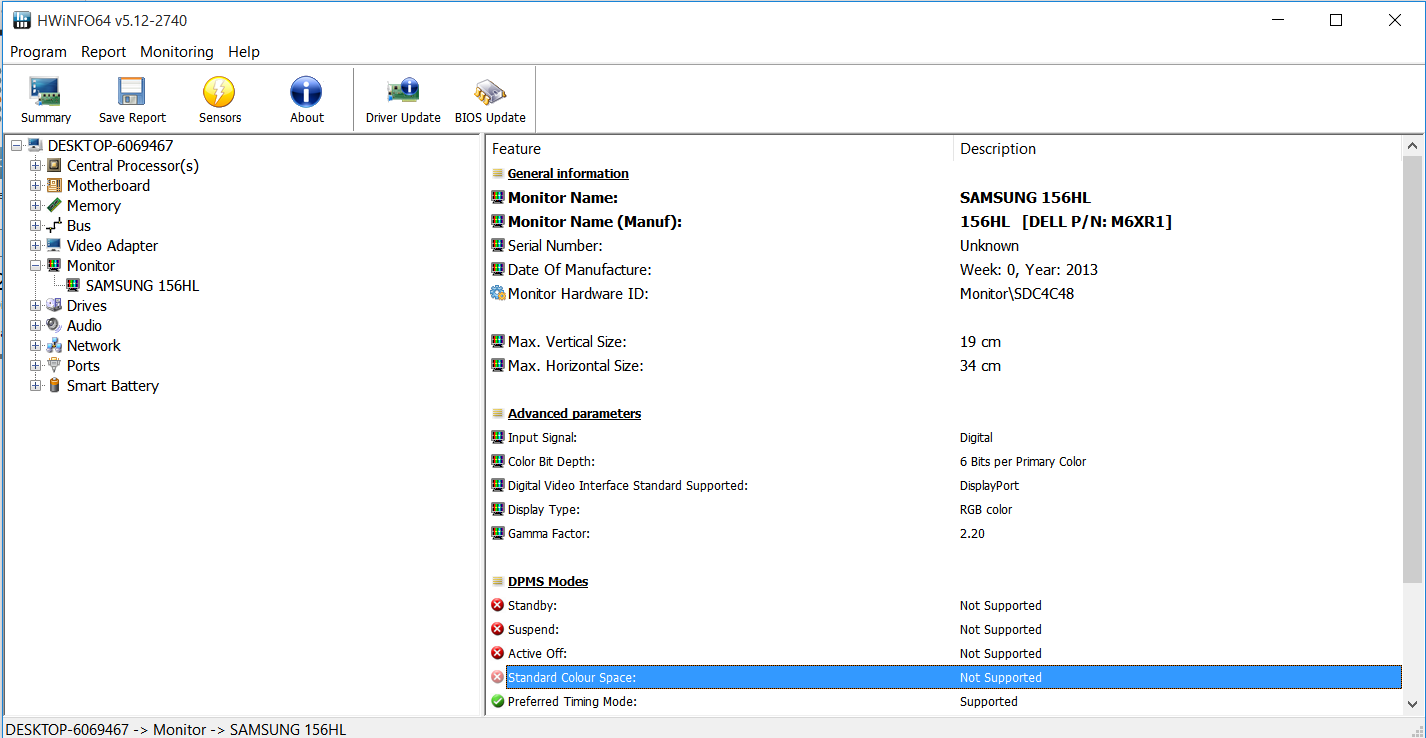1426x738 pixels.
Task: Click the Drives tree icon
Action: click(54, 306)
